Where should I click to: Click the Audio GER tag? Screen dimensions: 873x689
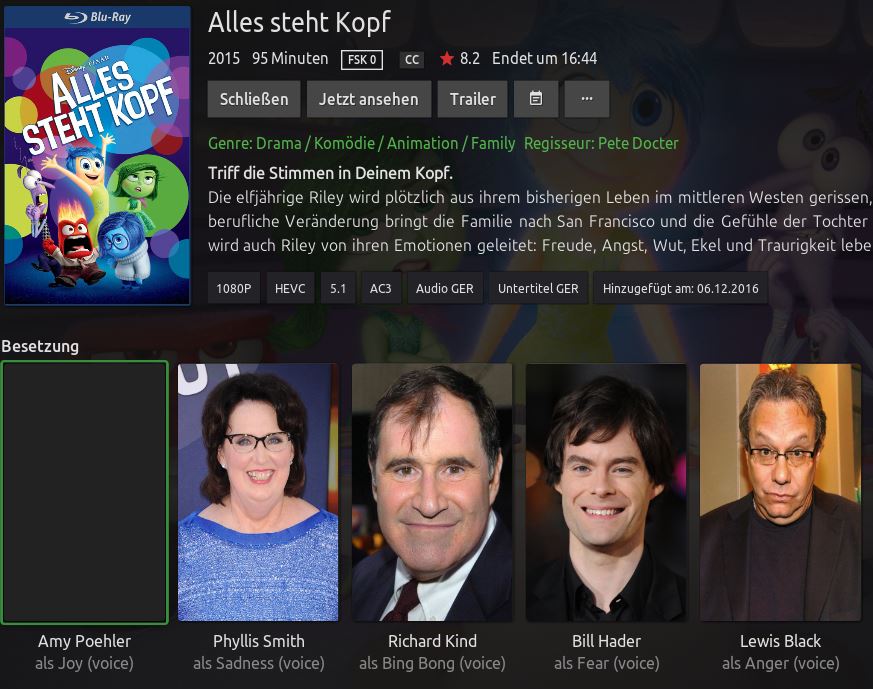(x=445, y=288)
